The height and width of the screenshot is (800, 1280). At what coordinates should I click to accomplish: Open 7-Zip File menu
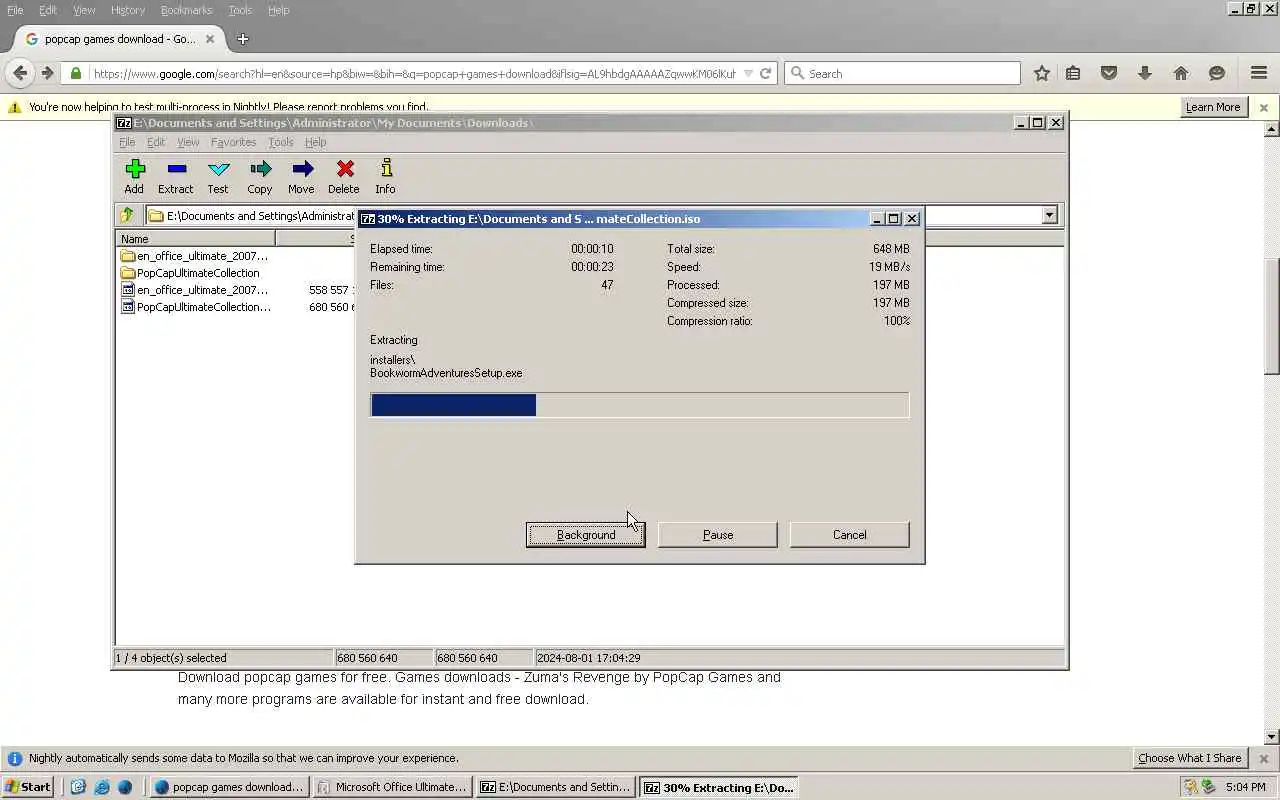(x=127, y=142)
